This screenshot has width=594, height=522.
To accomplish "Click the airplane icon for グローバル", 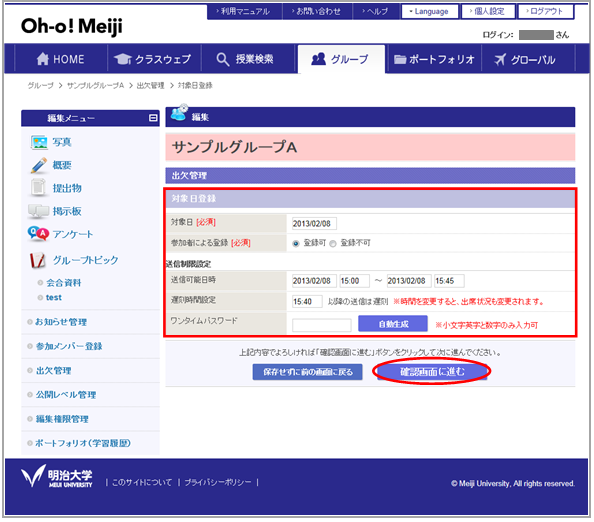I will [x=500, y=59].
